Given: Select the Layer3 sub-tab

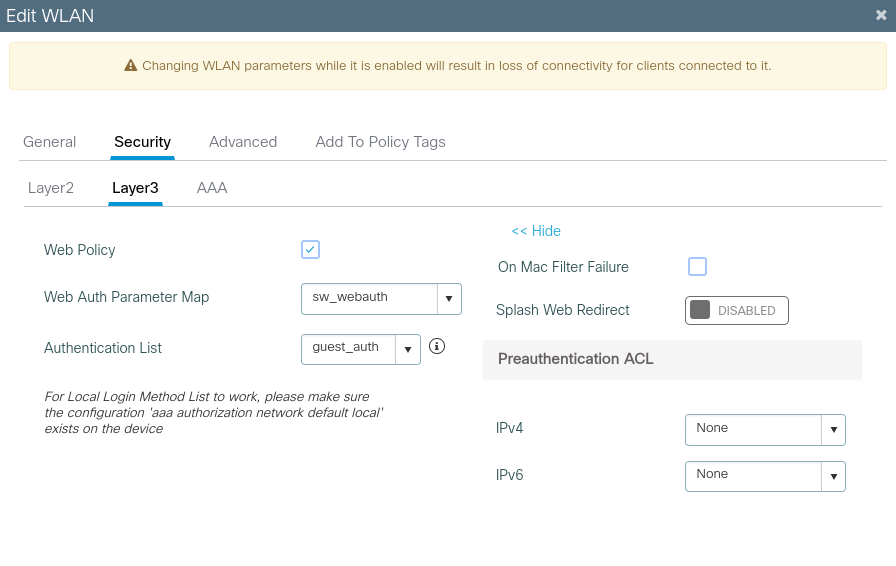Looking at the screenshot, I should [135, 188].
